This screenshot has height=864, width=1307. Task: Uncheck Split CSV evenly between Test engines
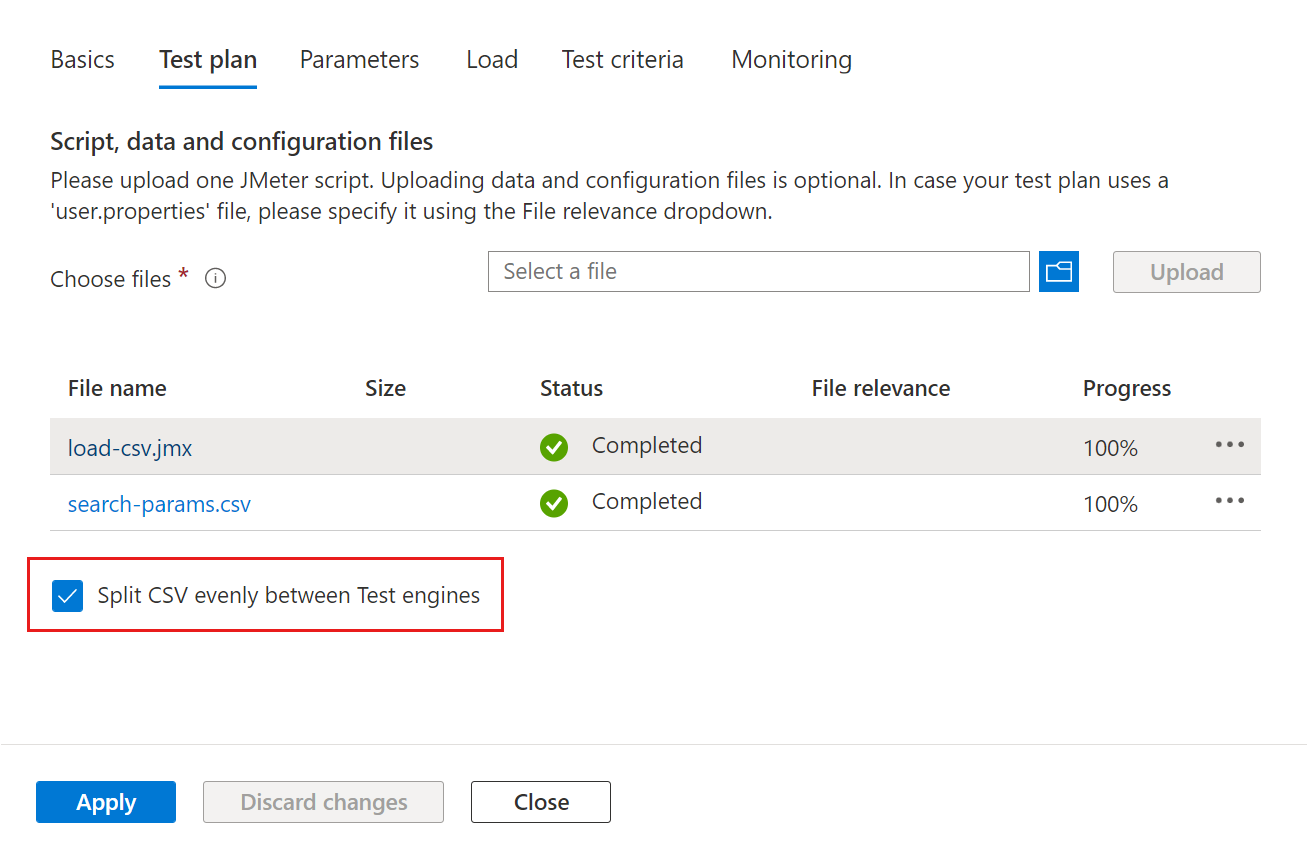(x=66, y=595)
